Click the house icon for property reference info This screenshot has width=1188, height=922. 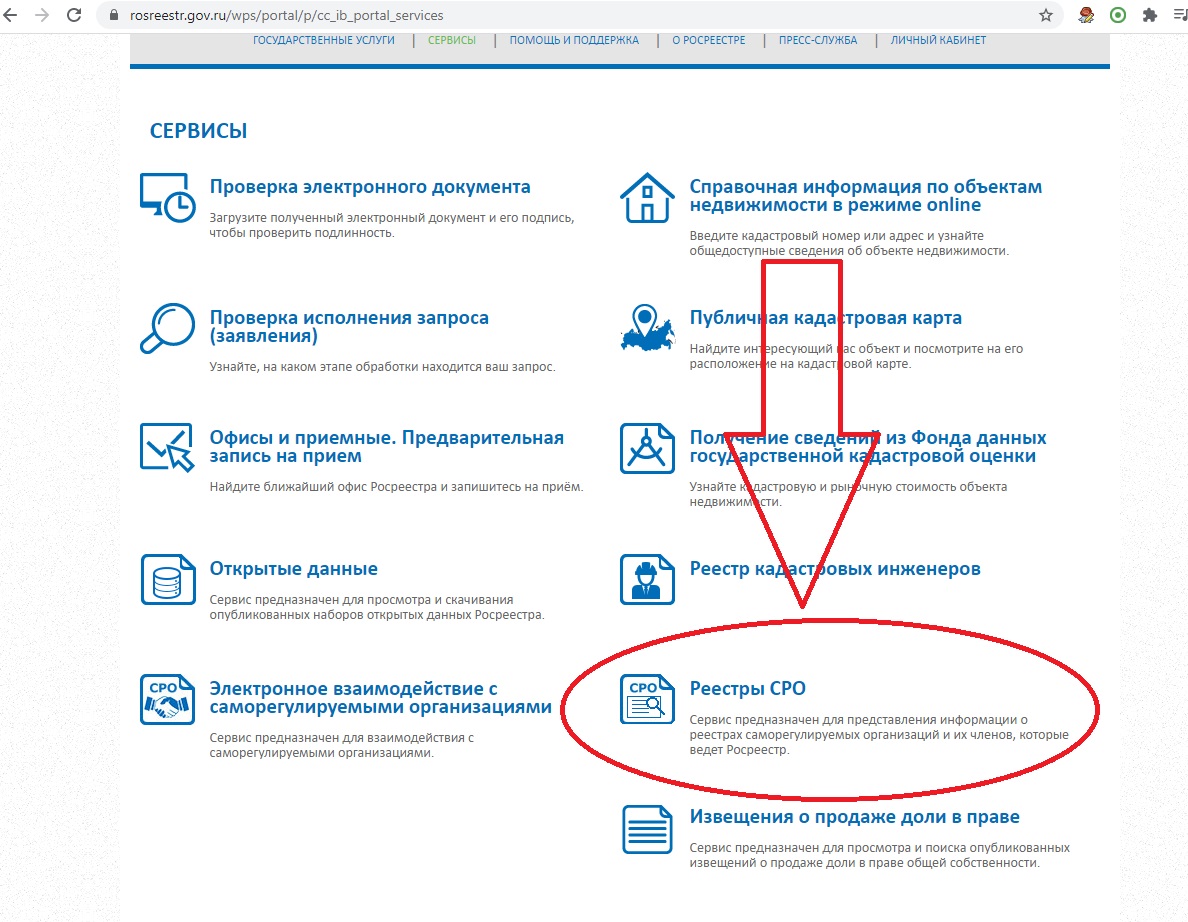647,198
